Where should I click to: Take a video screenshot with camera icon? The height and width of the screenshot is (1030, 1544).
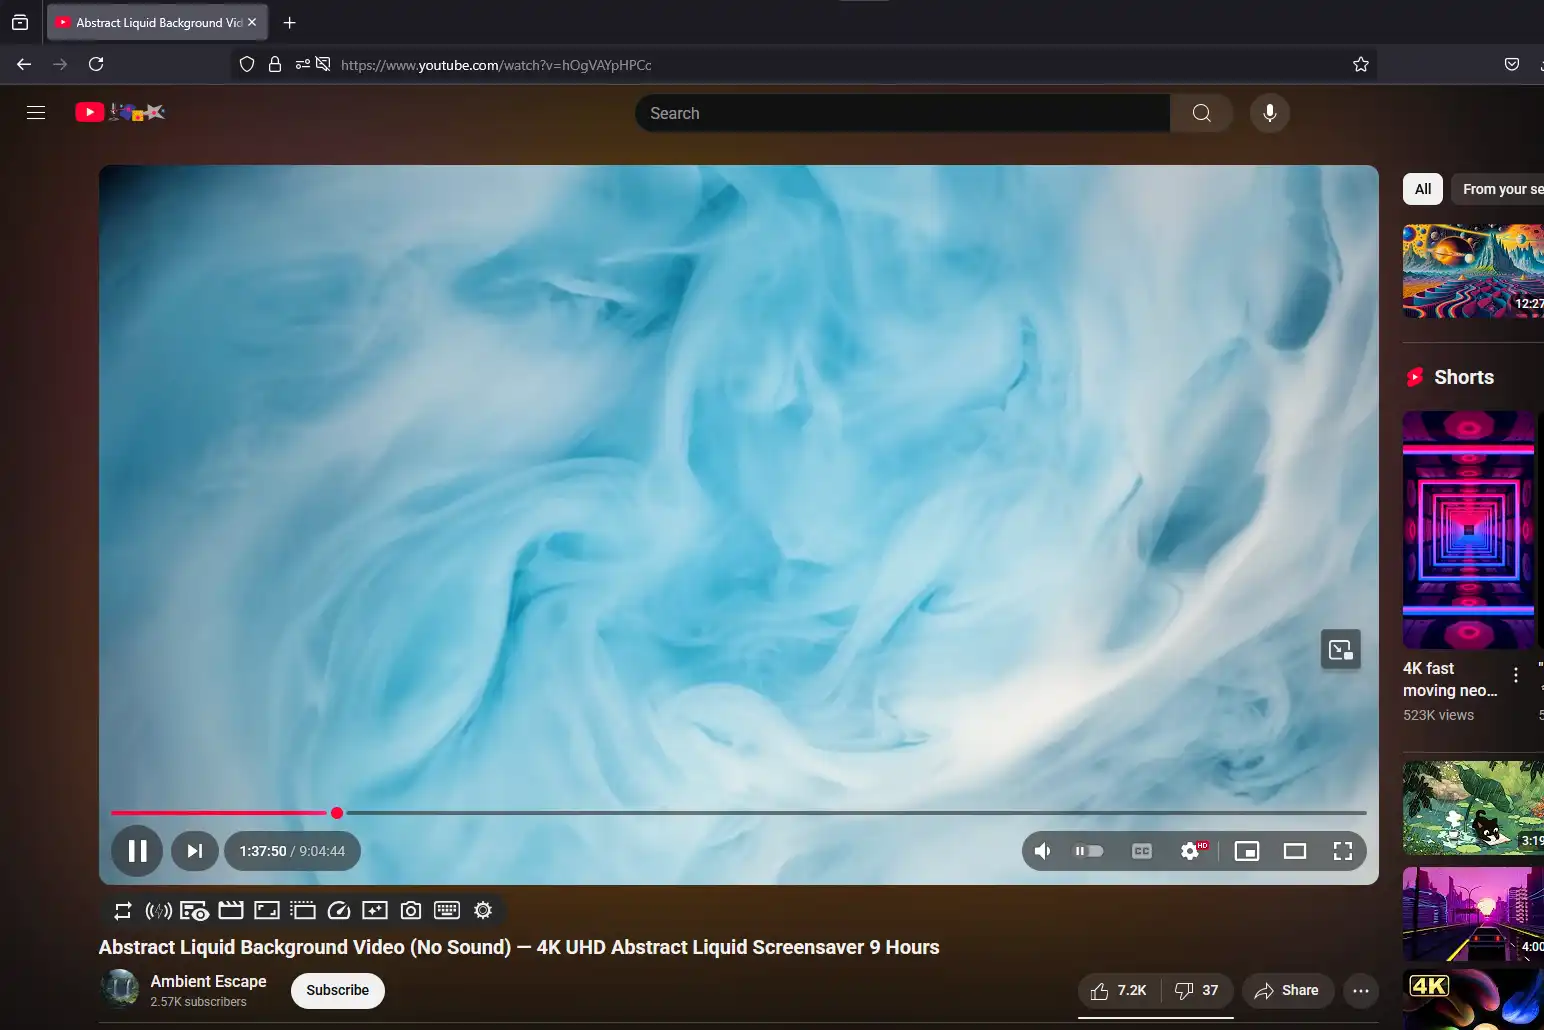410,911
